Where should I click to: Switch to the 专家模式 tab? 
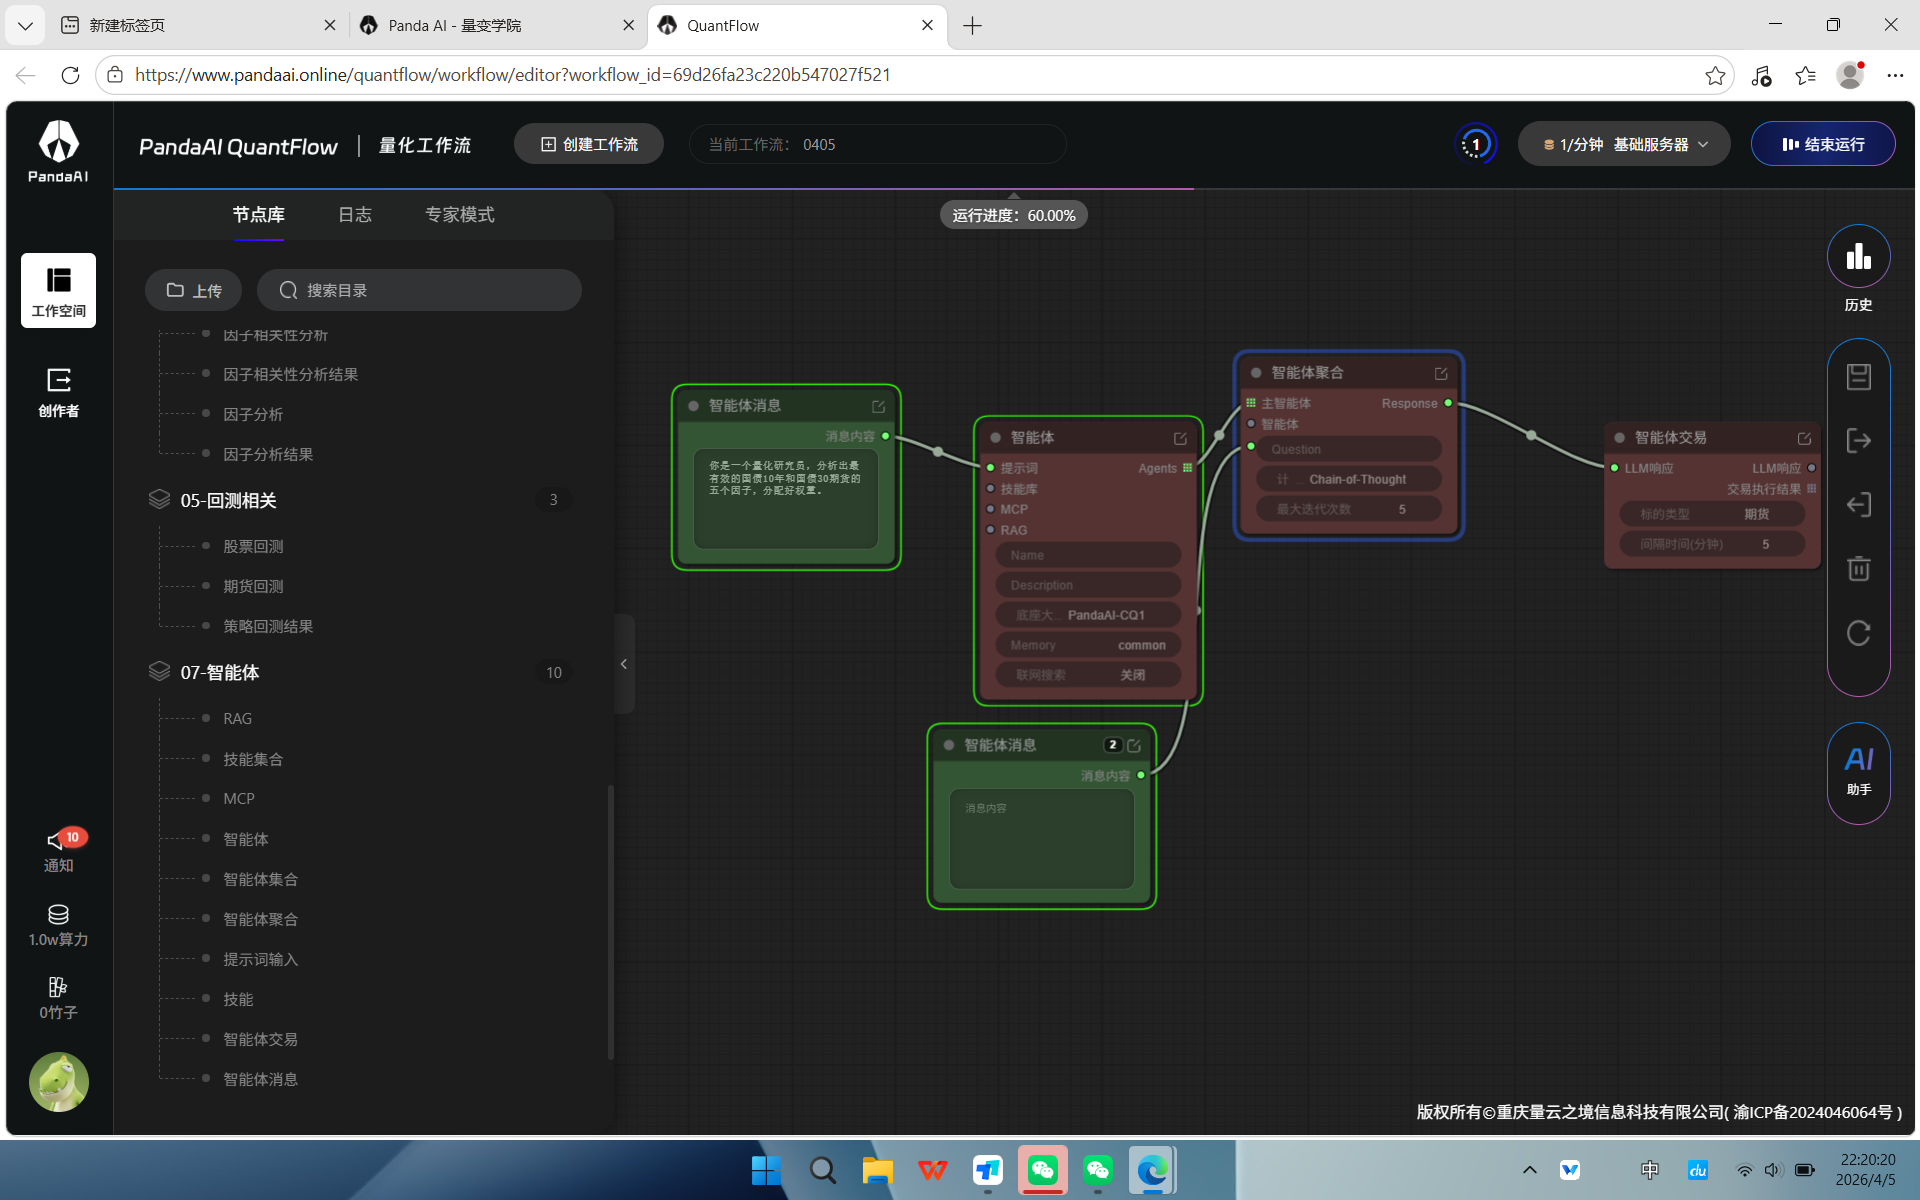(459, 215)
